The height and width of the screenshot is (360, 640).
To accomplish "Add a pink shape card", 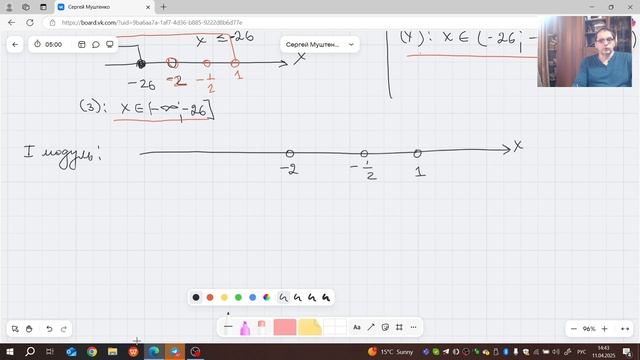I will 284,327.
